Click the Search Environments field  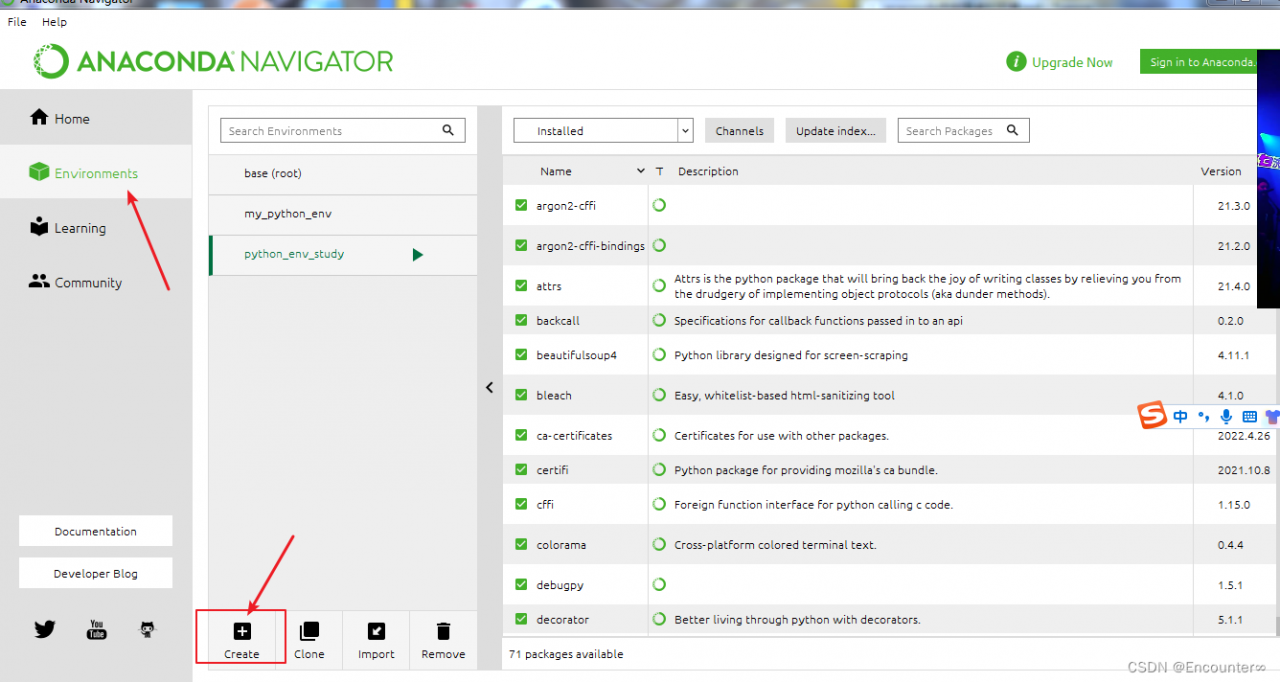[343, 130]
